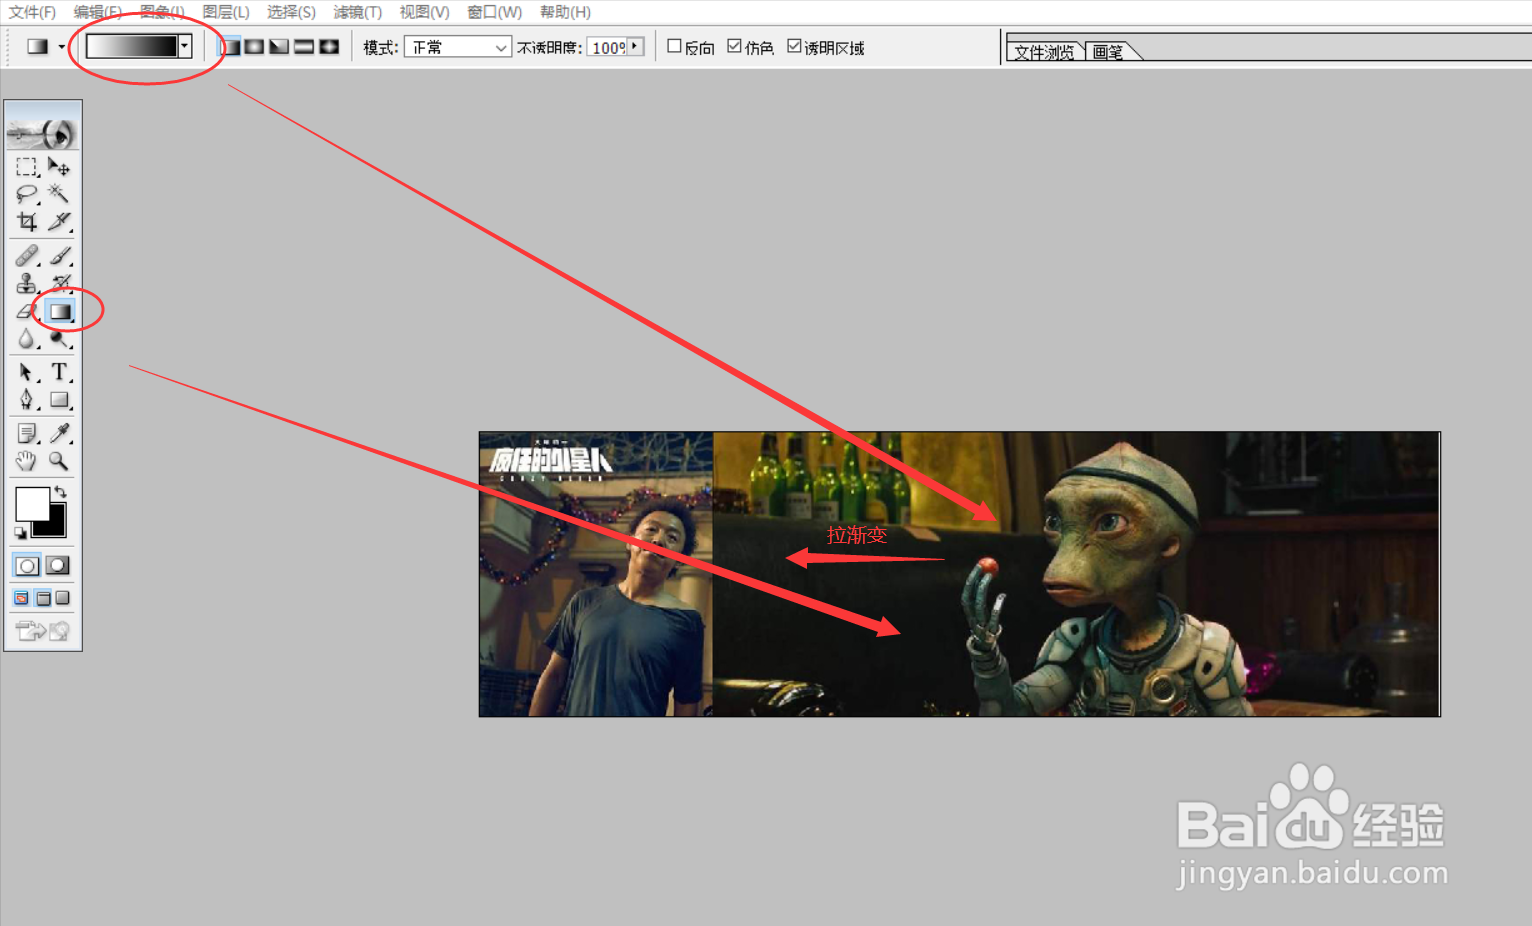Choose diamond gradient style
This screenshot has width=1532, height=926.
click(x=329, y=47)
